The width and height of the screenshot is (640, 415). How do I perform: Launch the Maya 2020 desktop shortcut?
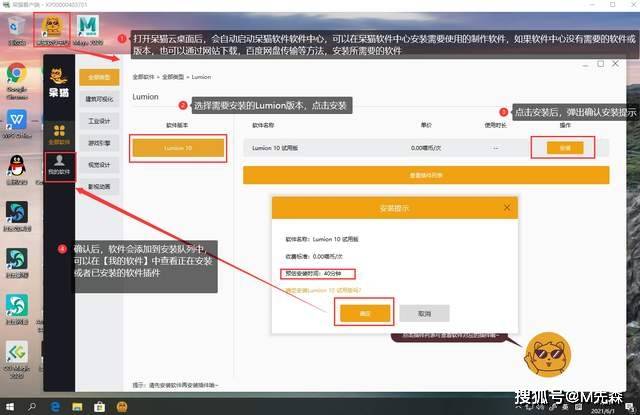pyautogui.click(x=88, y=29)
